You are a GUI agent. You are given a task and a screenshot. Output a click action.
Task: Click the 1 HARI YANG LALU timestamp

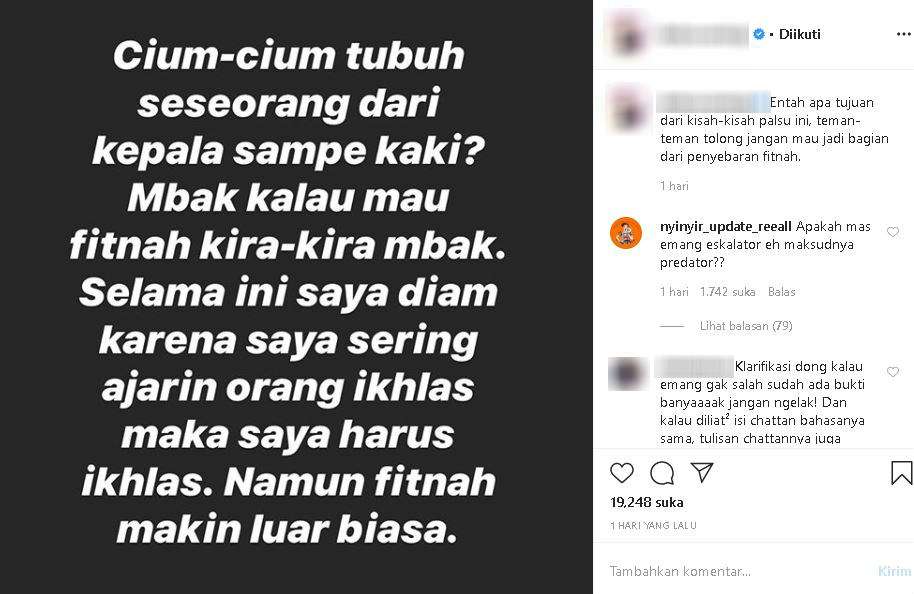point(653,526)
